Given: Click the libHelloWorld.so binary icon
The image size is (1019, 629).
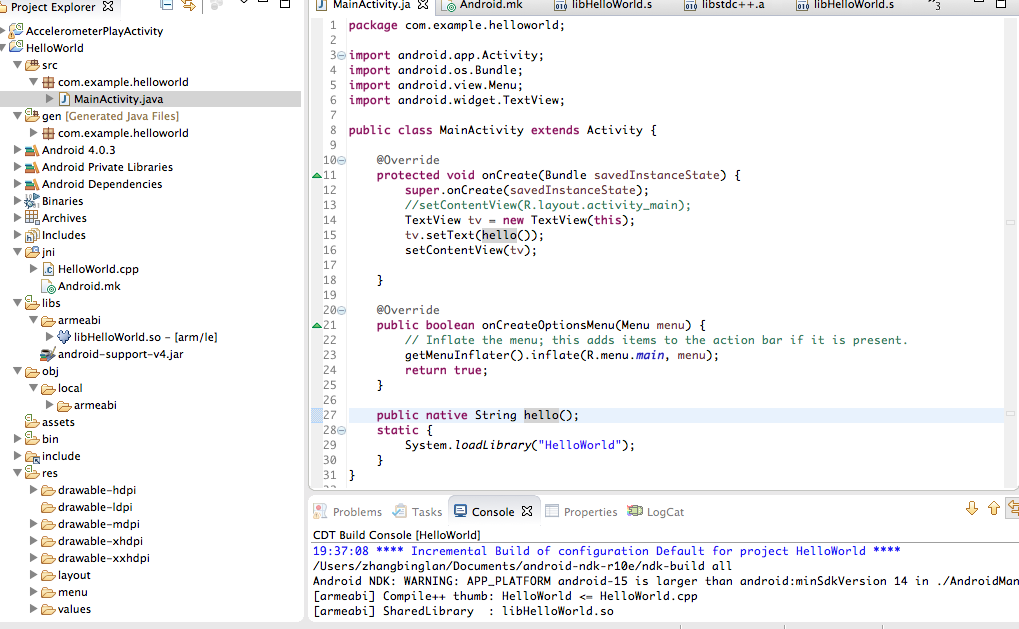Looking at the screenshot, I should coord(64,337).
